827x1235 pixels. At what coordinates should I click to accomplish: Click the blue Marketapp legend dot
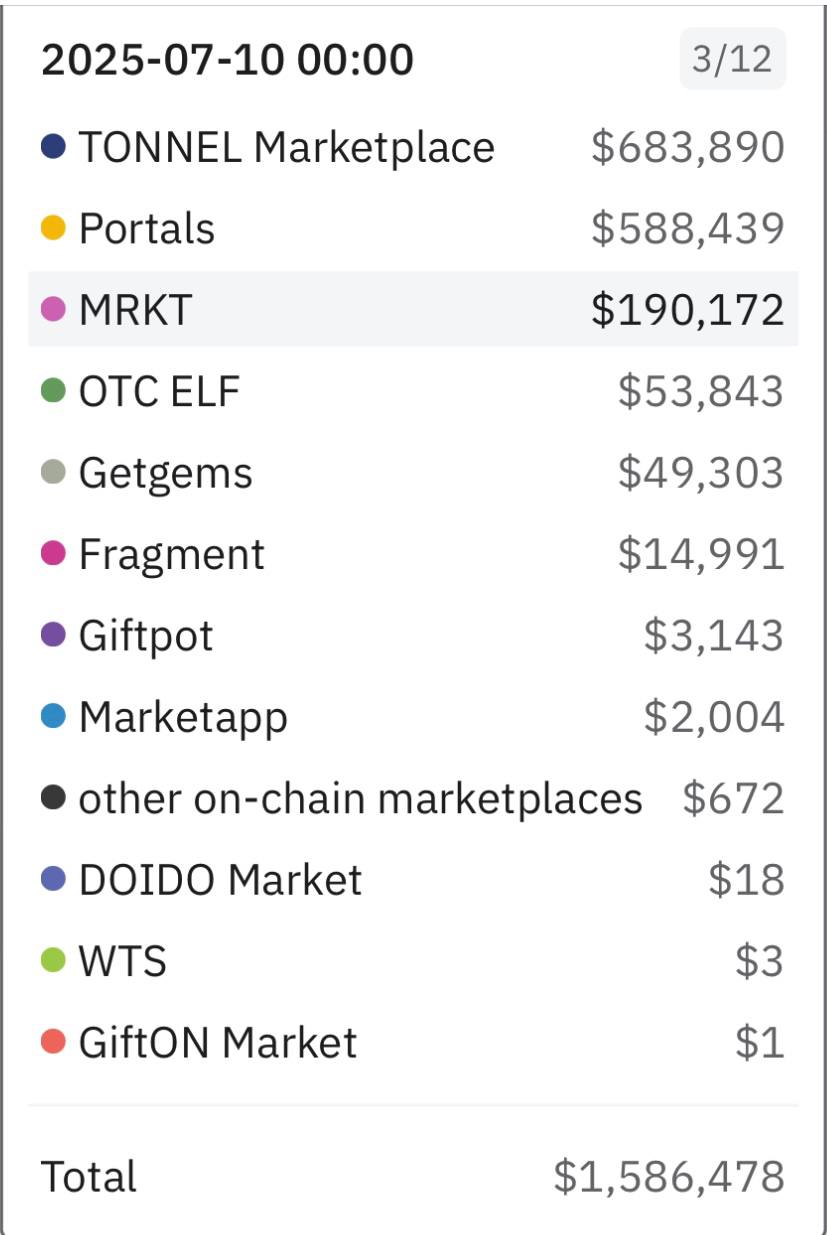[53, 716]
